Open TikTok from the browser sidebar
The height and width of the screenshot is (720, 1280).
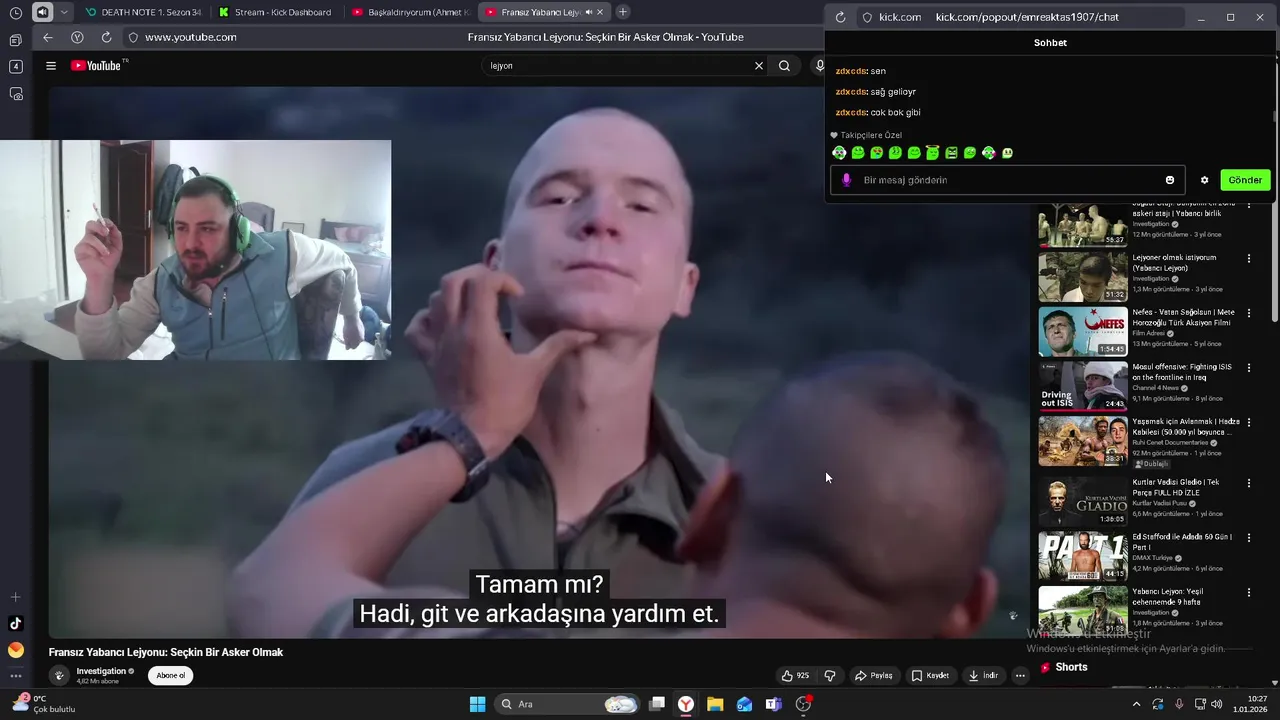pyautogui.click(x=16, y=623)
